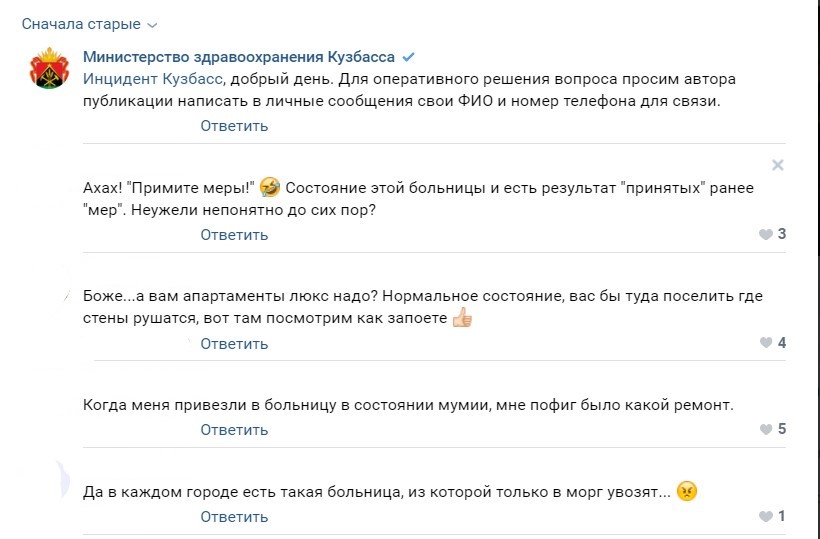820x539 pixels.
Task: Open the "Сначала старые" sort dropdown
Action: tap(89, 24)
